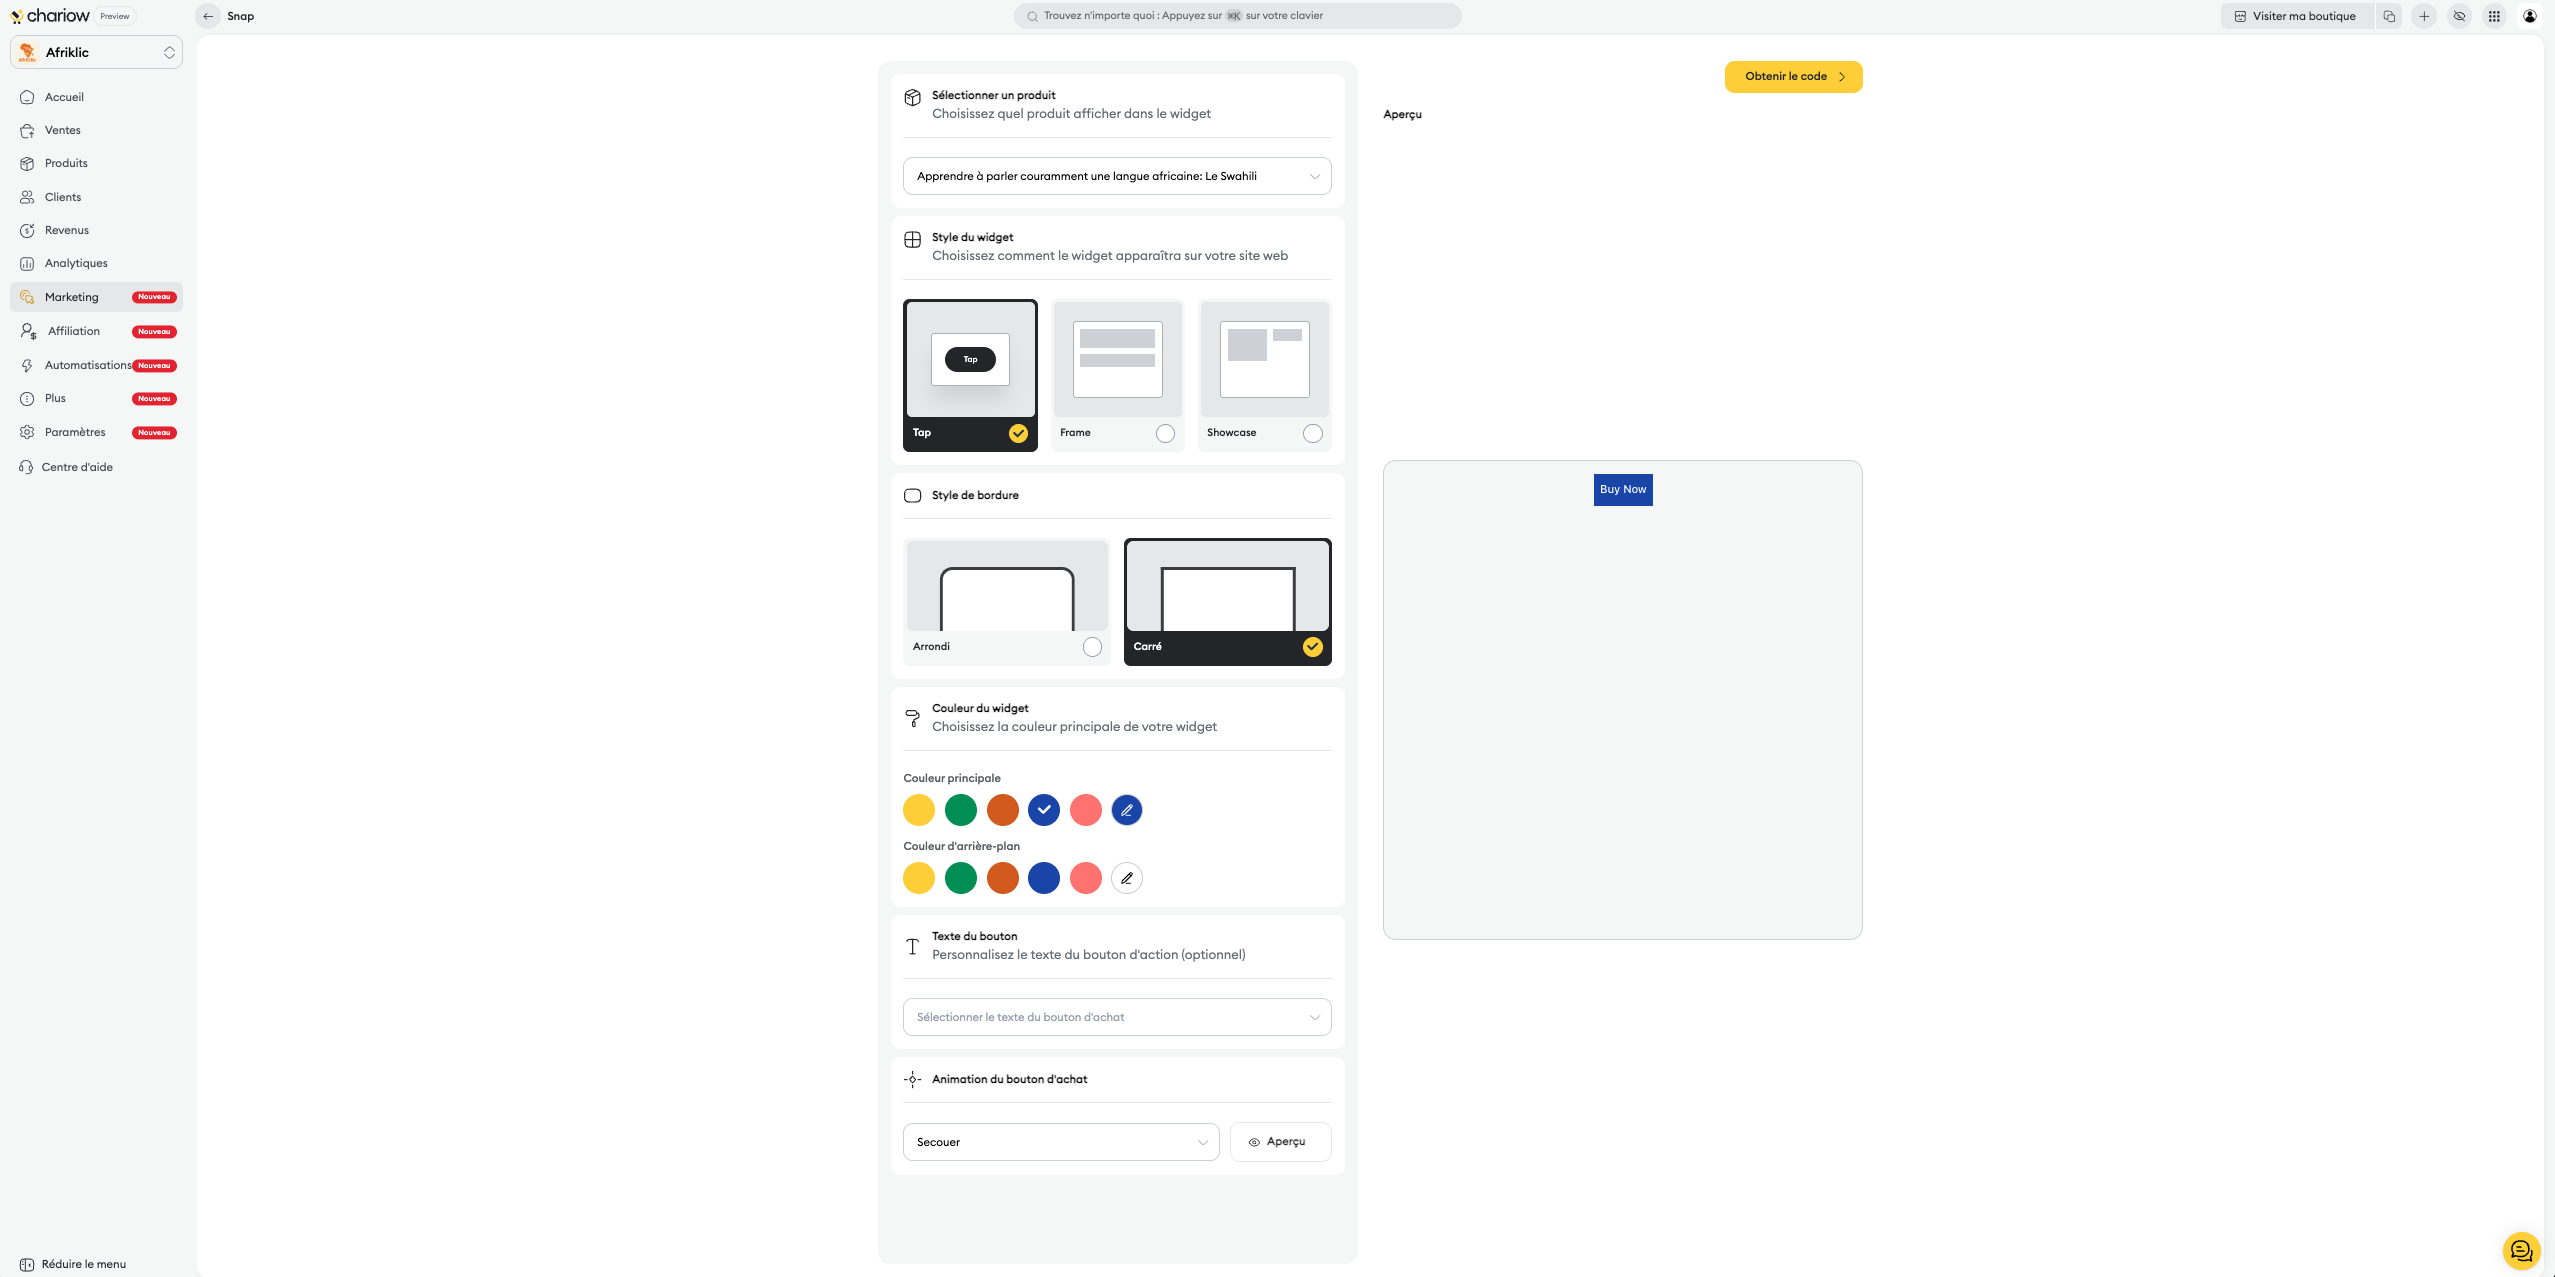The image size is (2555, 1277).
Task: Click the copy store link icon
Action: pyautogui.click(x=2389, y=16)
